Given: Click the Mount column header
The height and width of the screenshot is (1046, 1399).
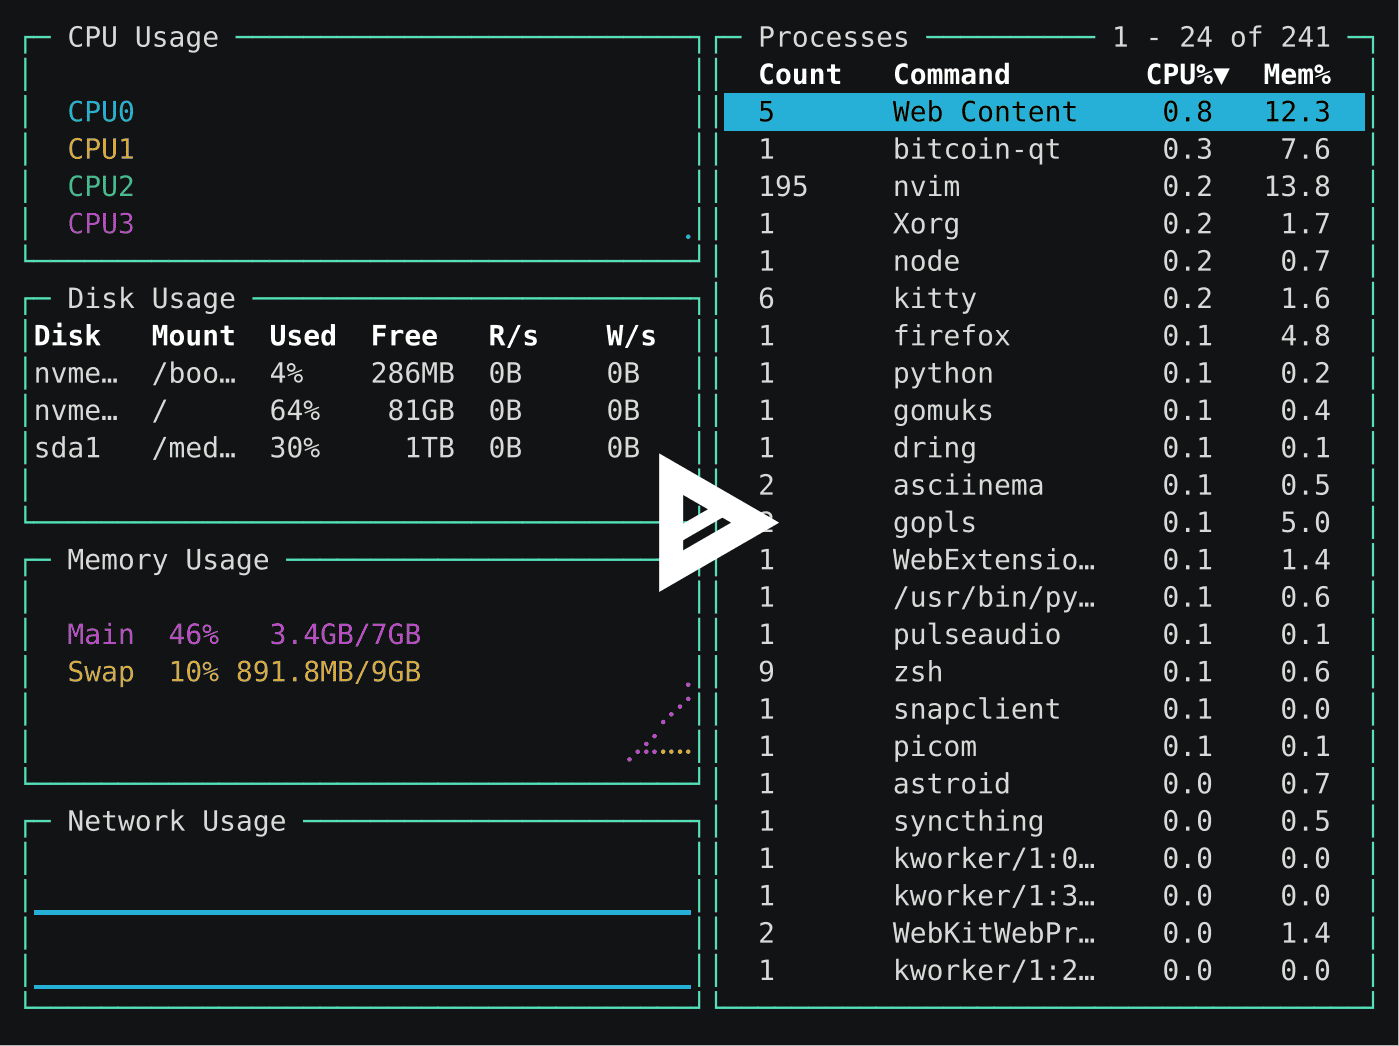Looking at the screenshot, I should pos(193,336).
